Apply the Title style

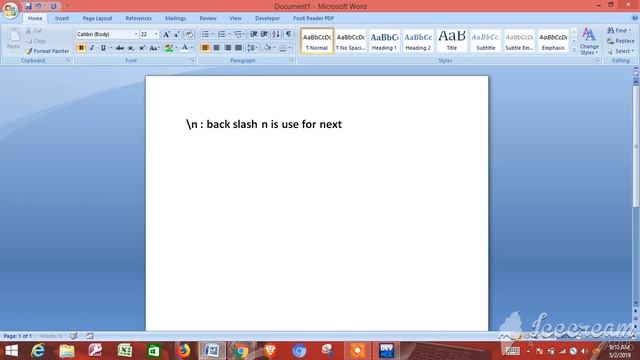pos(452,41)
